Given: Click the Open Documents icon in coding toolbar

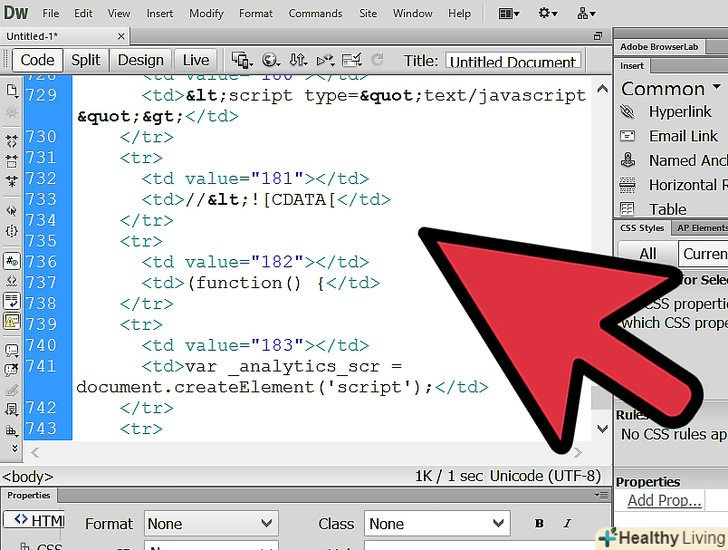Looking at the screenshot, I should [12, 91].
